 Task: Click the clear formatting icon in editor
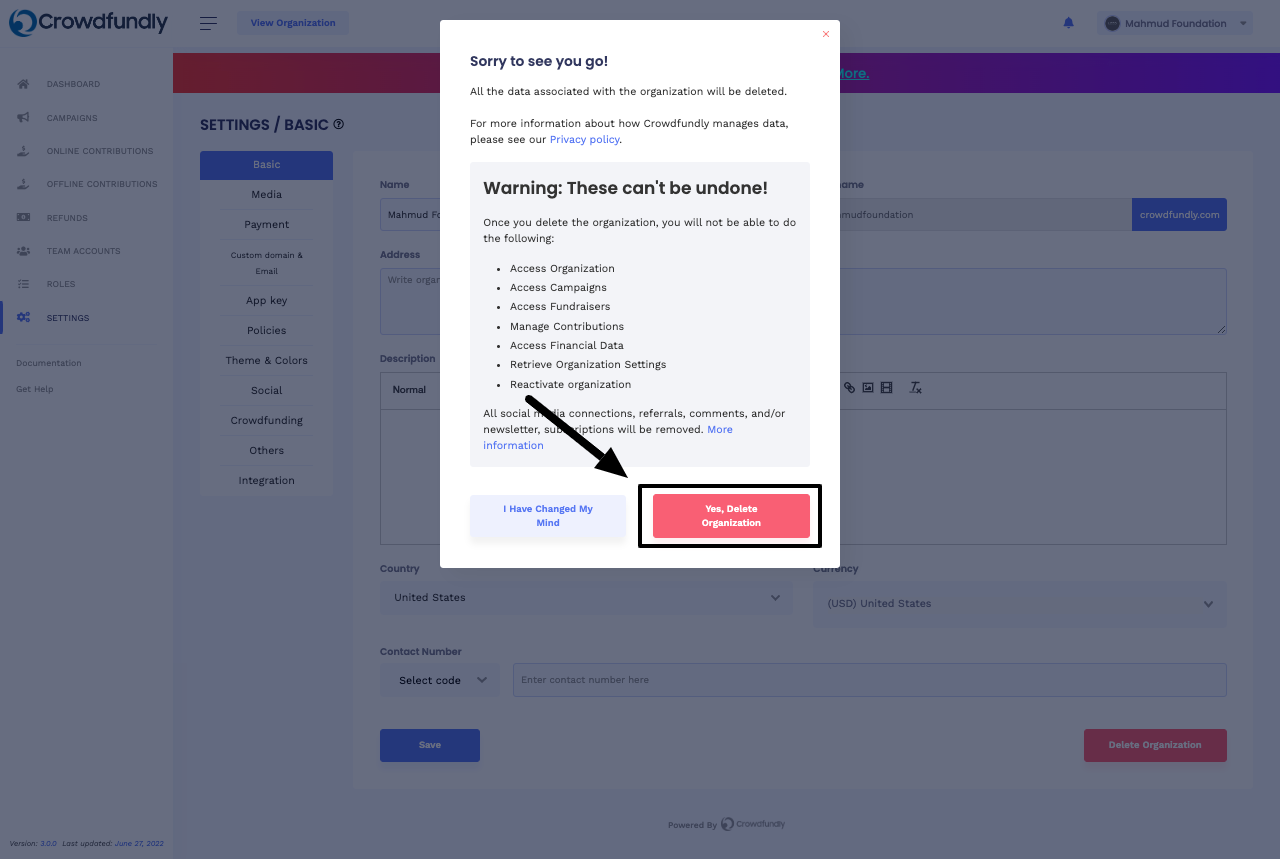[x=915, y=388]
